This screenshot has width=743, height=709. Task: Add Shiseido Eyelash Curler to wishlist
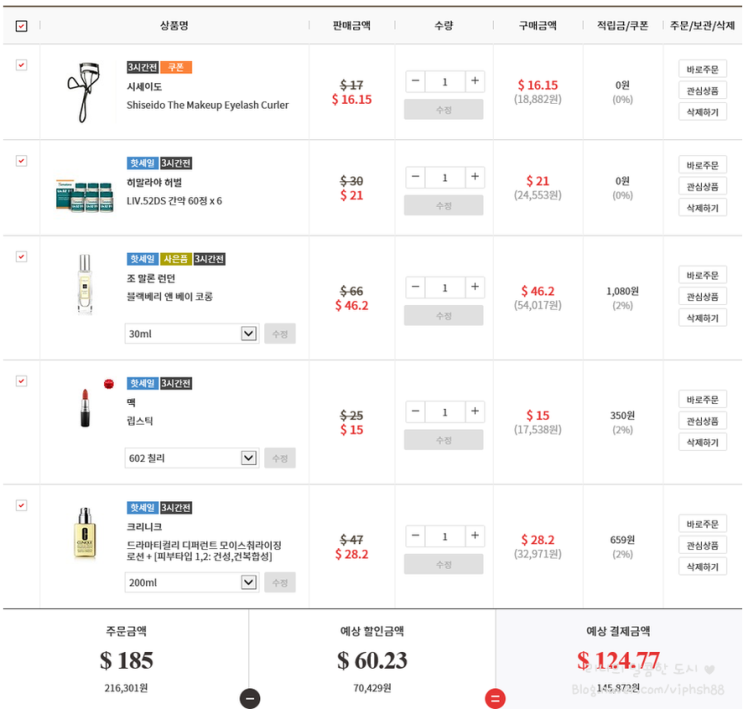coord(702,91)
